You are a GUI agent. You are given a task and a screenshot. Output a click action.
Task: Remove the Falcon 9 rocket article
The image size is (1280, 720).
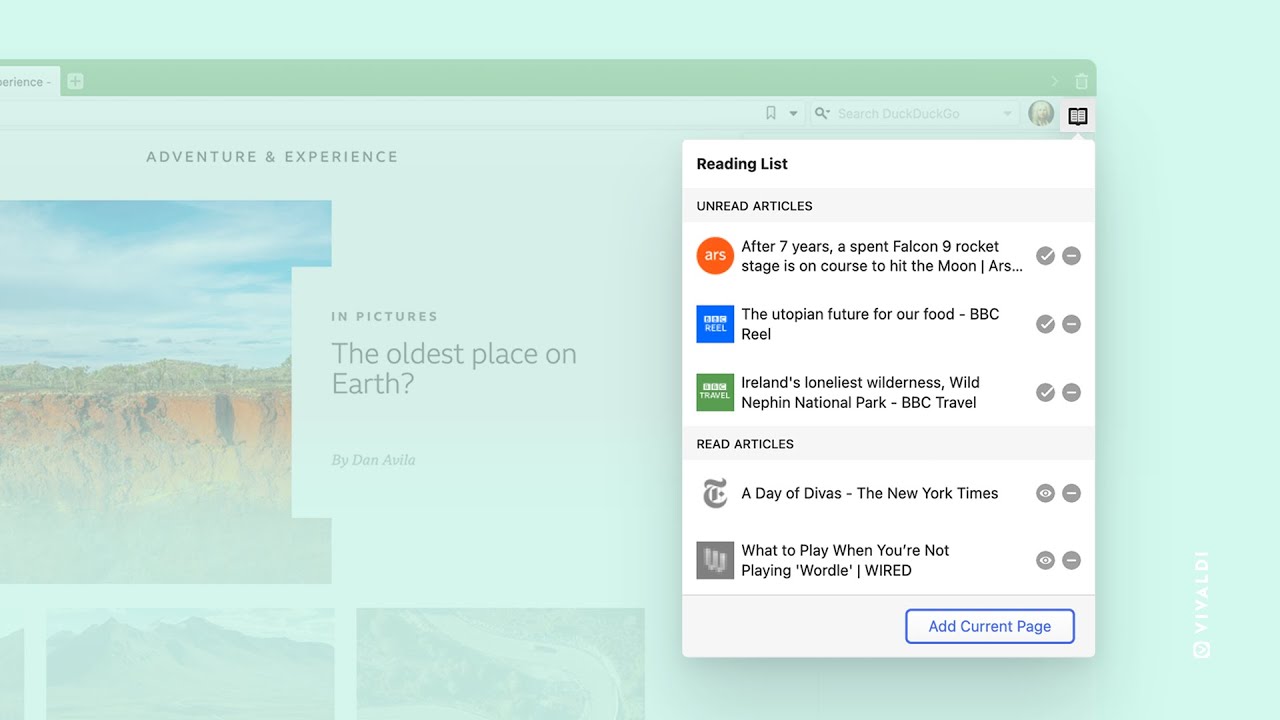pyautogui.click(x=1071, y=256)
